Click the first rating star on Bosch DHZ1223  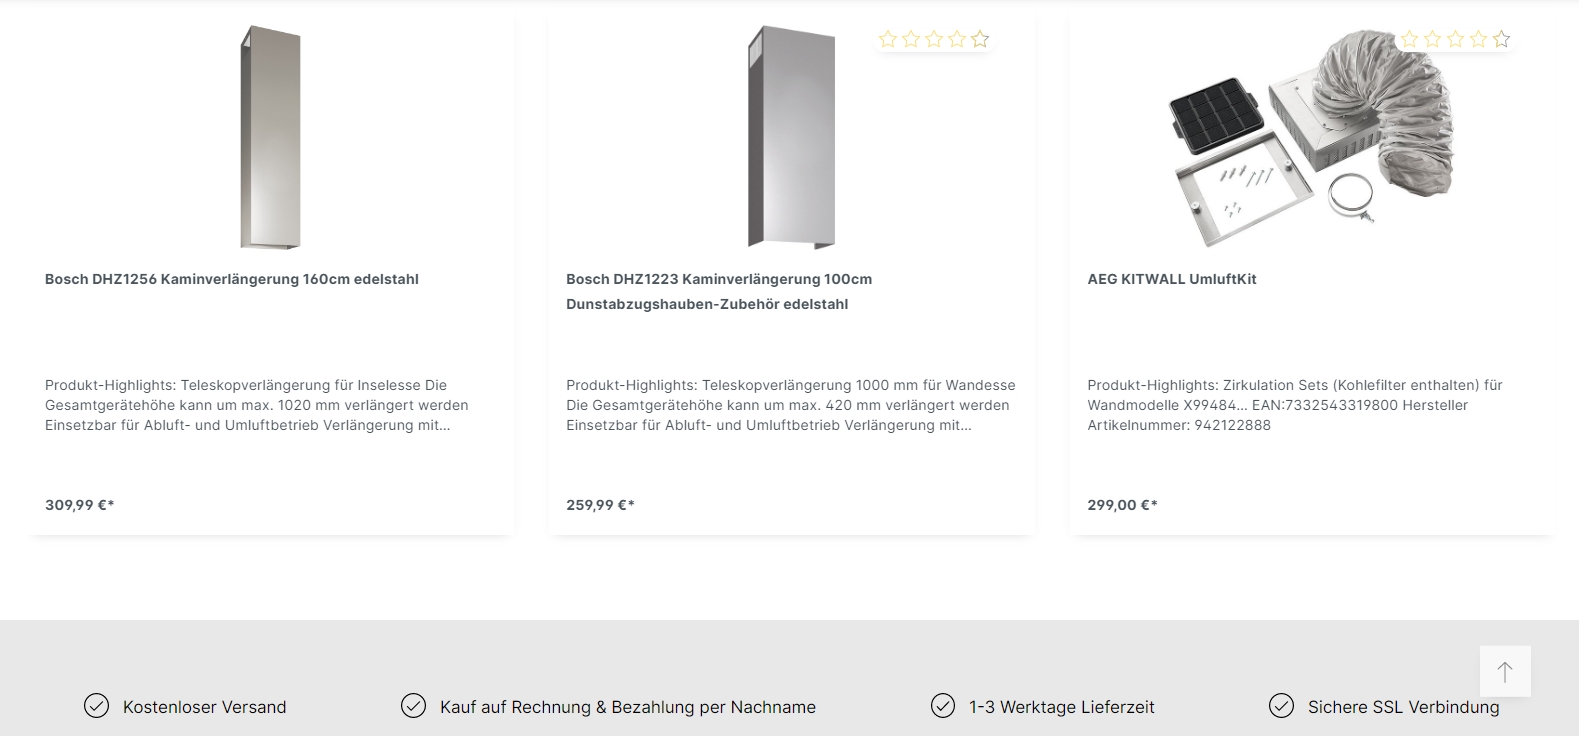pos(888,39)
